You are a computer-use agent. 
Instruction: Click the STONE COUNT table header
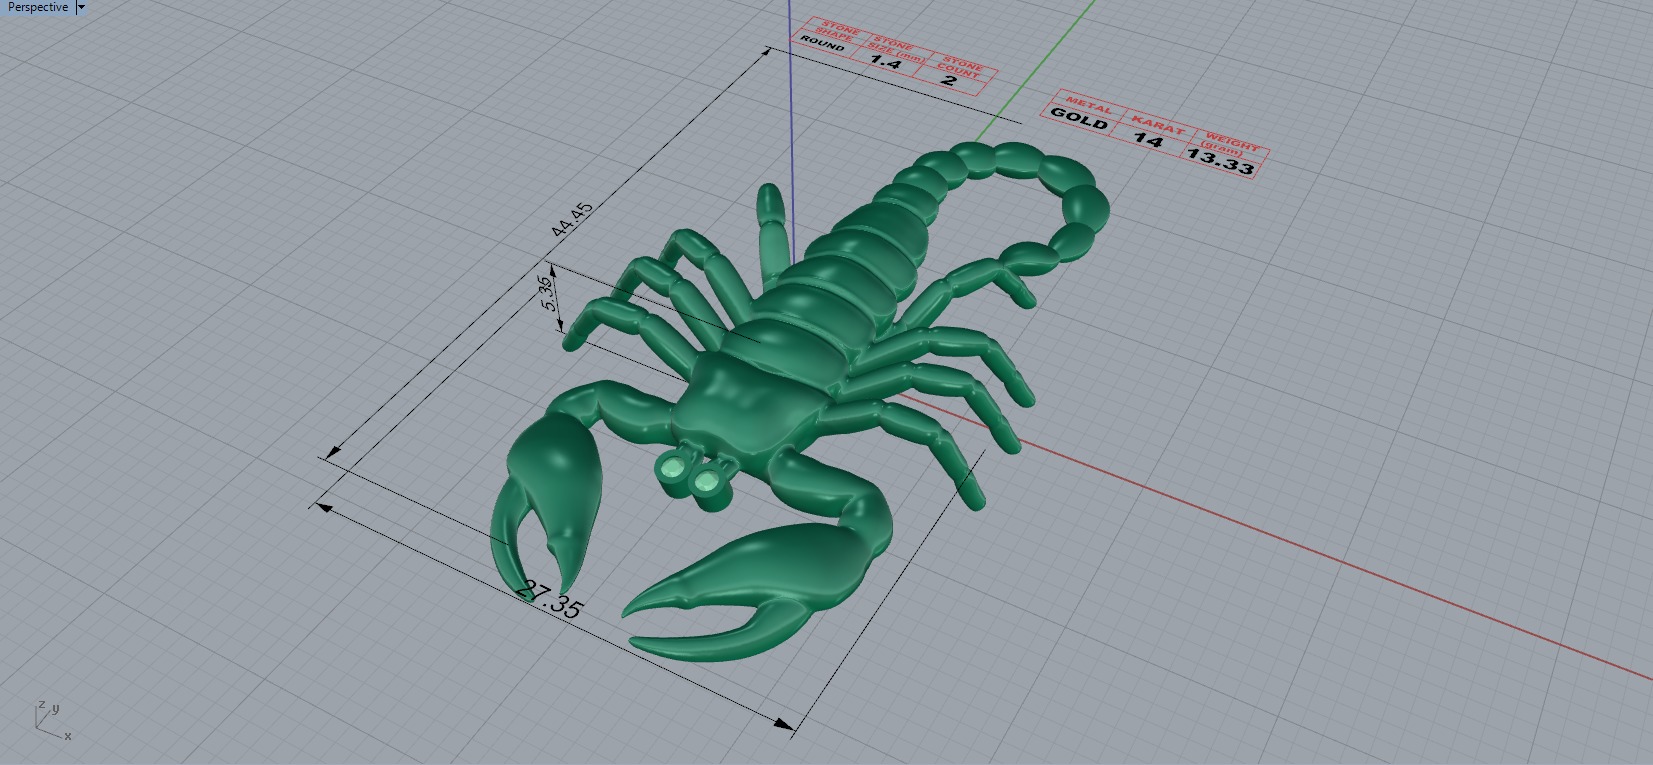(x=962, y=66)
